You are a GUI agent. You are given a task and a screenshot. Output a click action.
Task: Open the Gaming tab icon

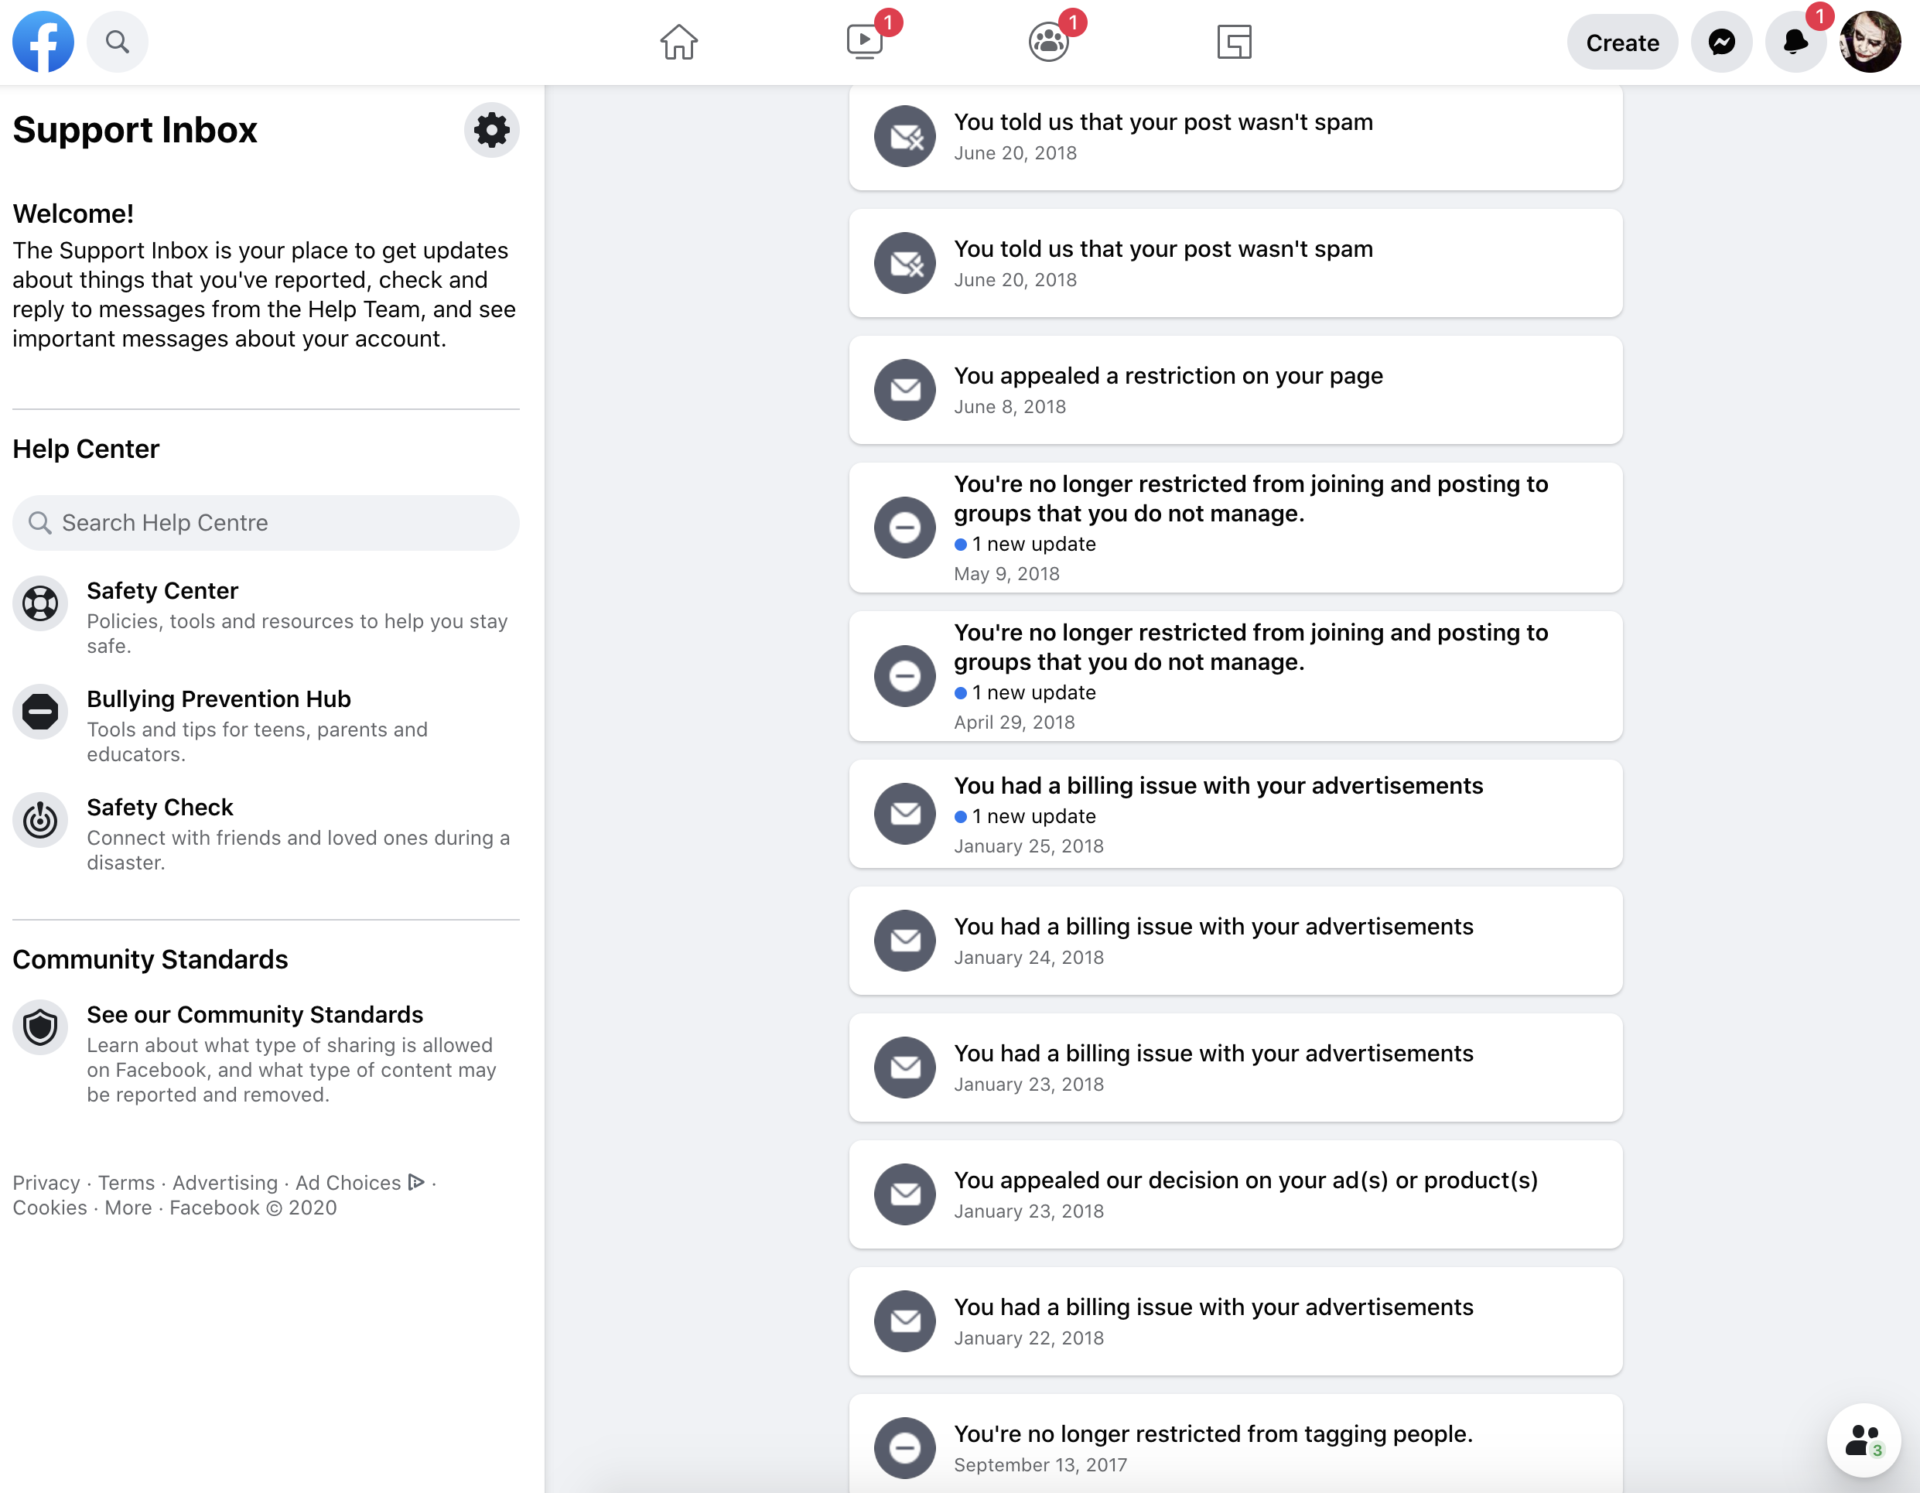[x=1234, y=42]
